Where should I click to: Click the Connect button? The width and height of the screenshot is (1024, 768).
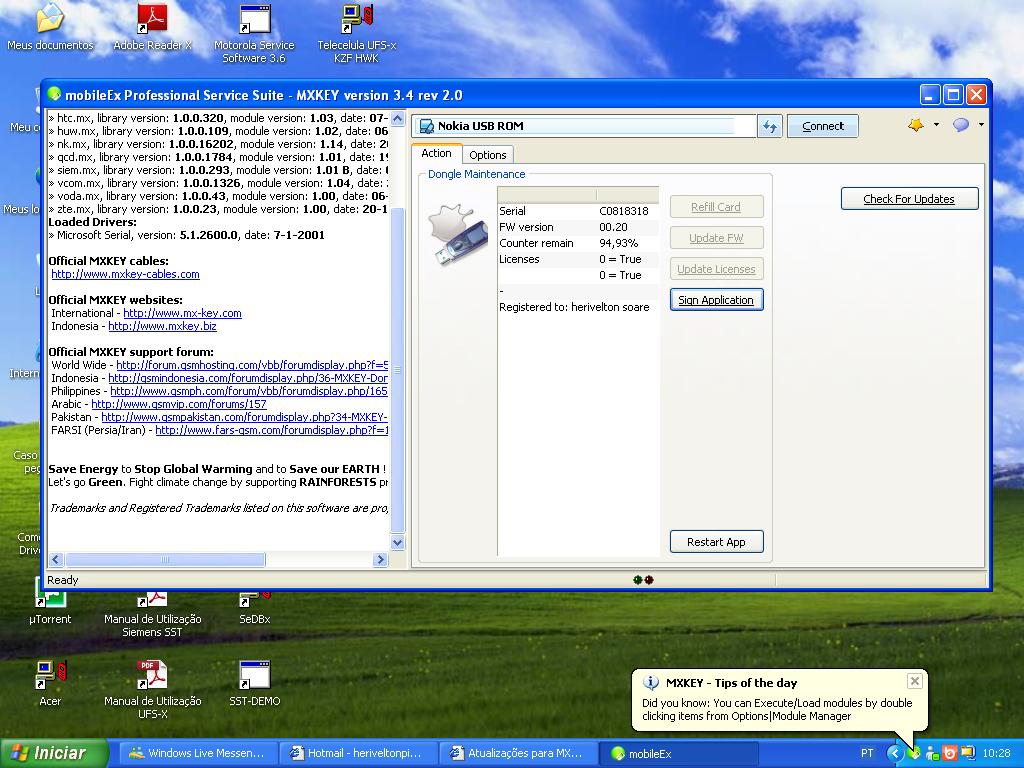[823, 126]
